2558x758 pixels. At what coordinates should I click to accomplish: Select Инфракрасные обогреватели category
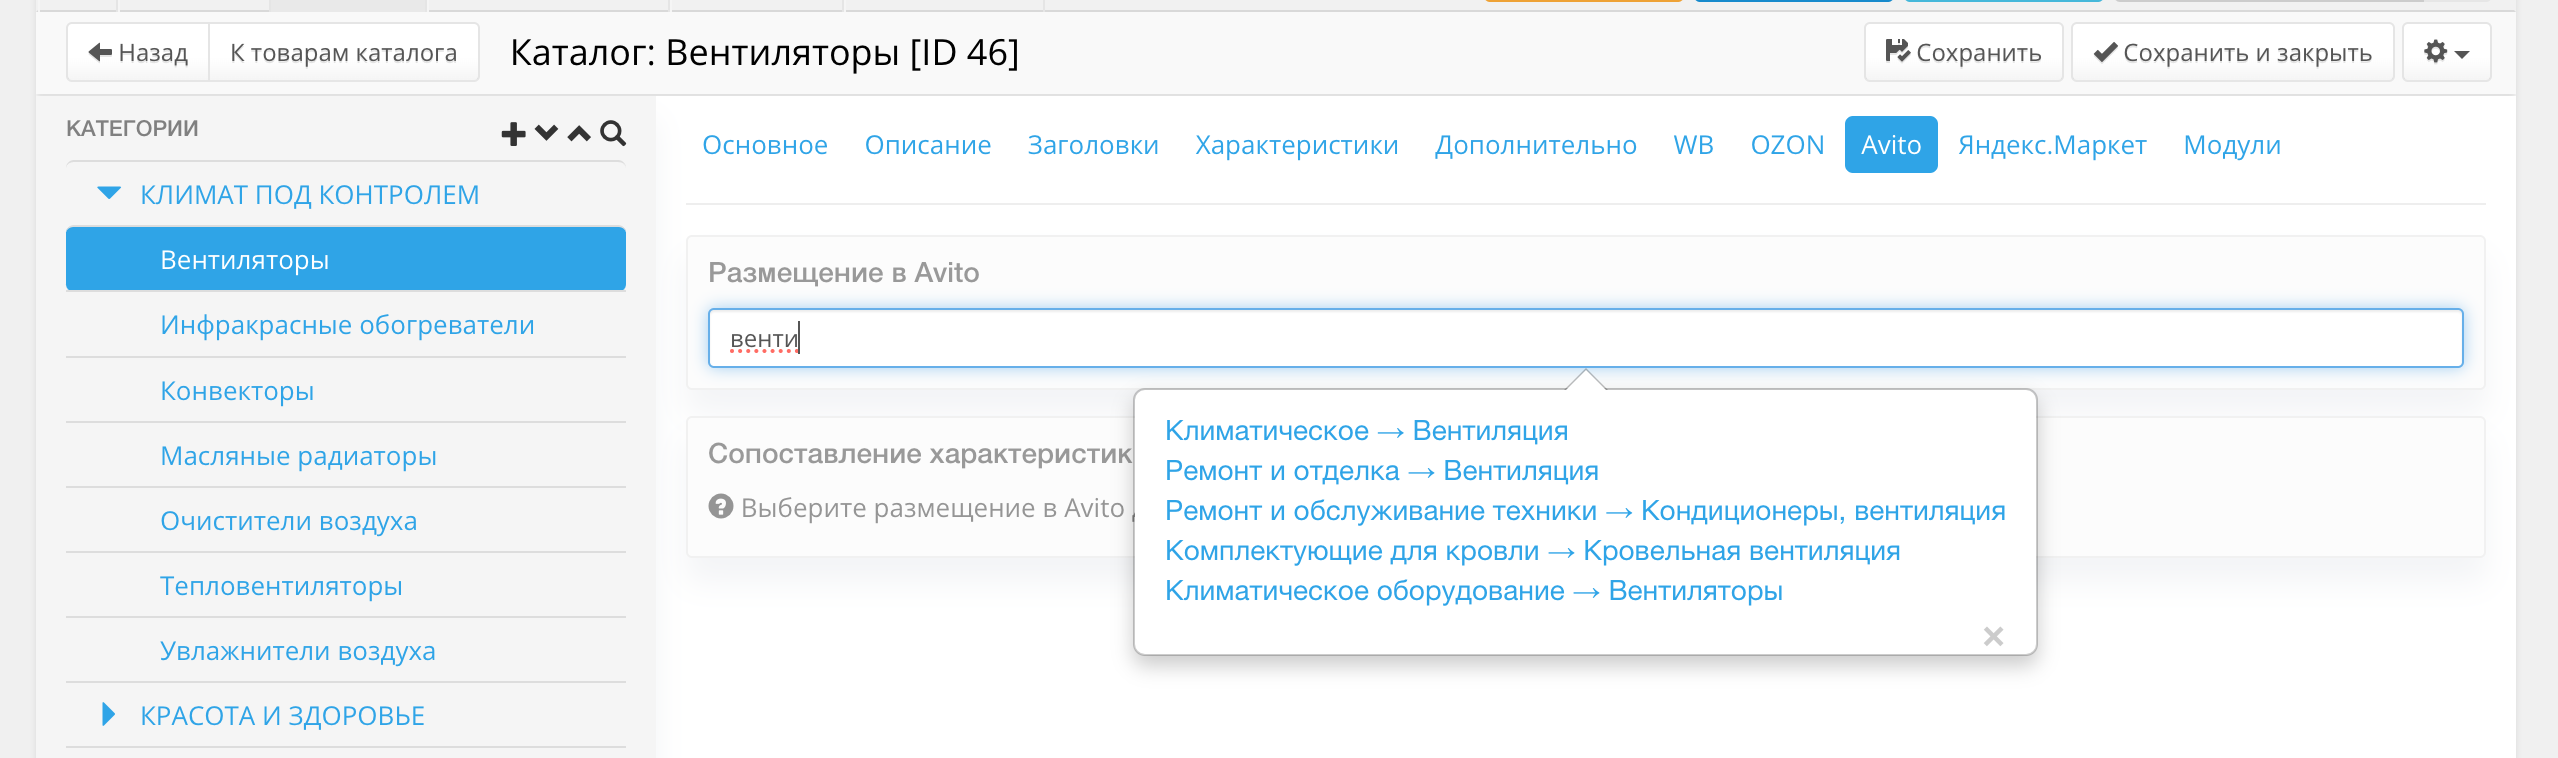[x=346, y=325]
